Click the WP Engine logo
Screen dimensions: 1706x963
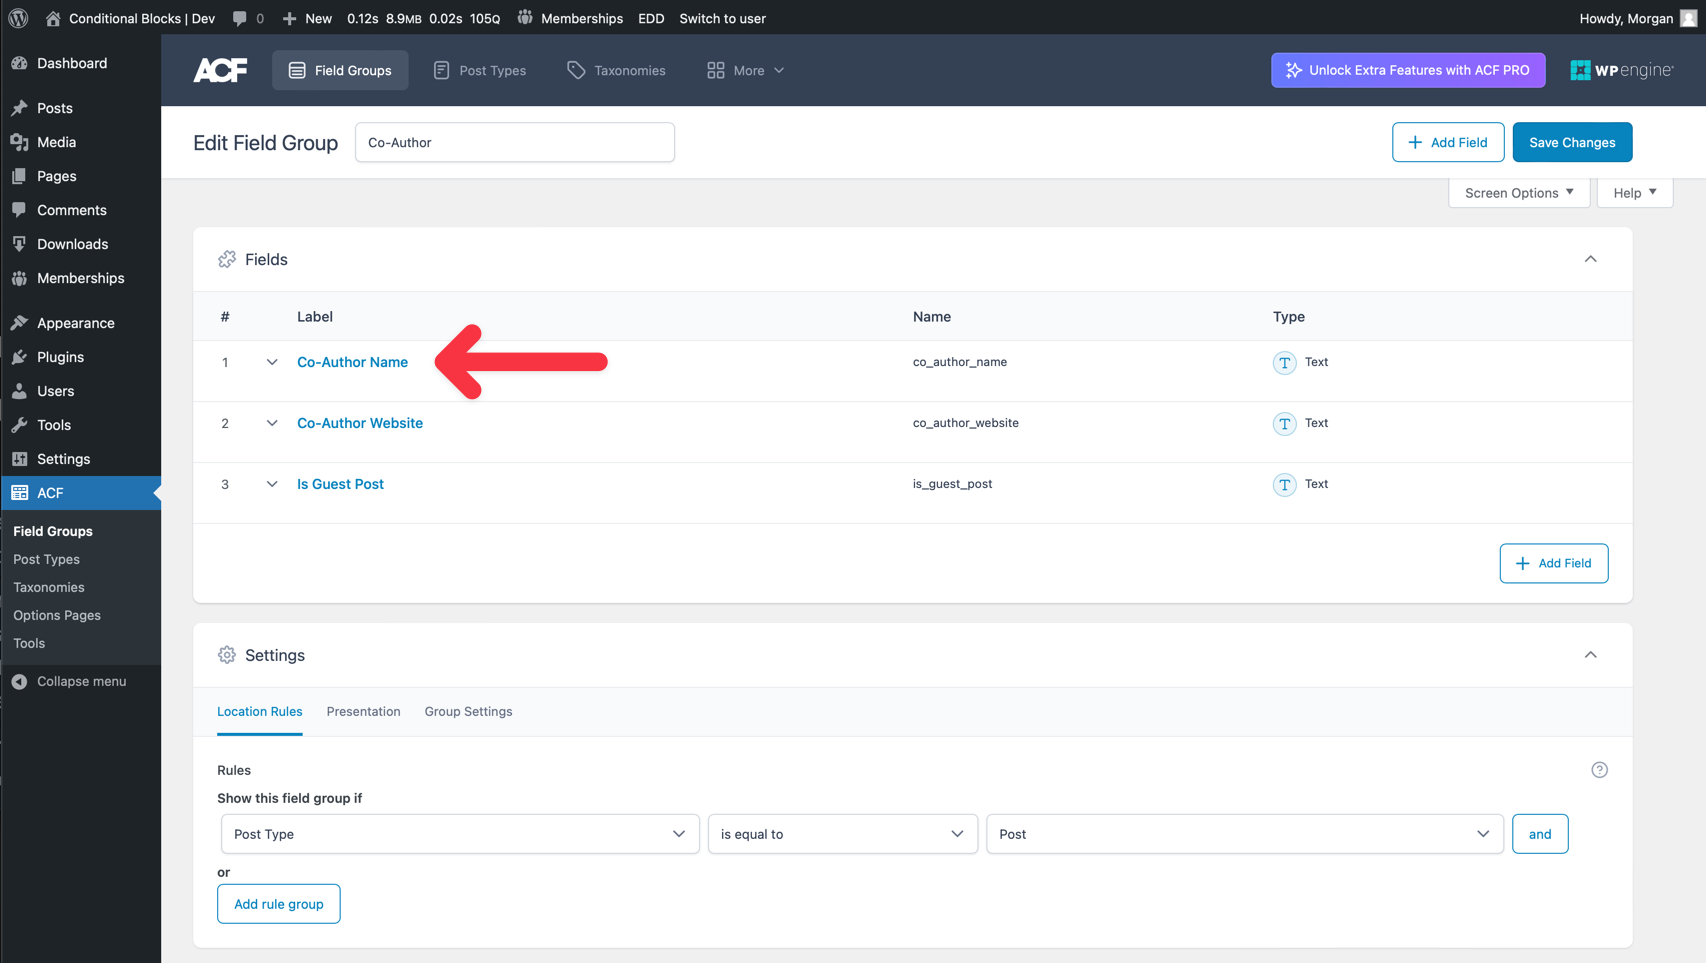click(x=1621, y=70)
